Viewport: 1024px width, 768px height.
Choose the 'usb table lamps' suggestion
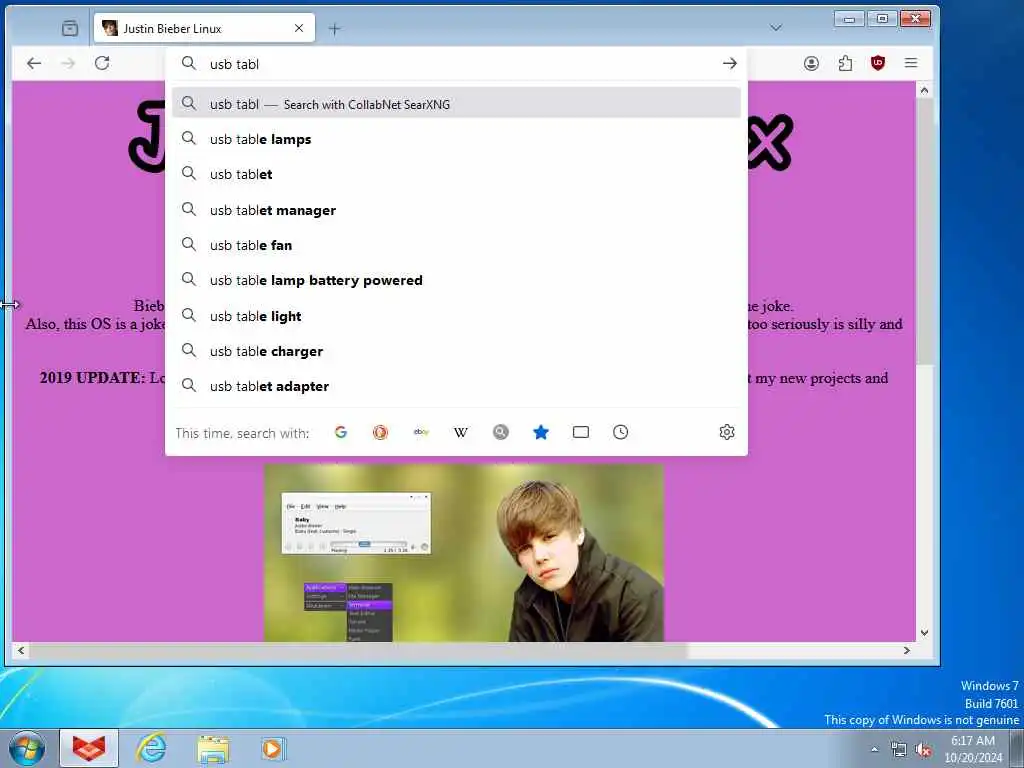click(456, 139)
